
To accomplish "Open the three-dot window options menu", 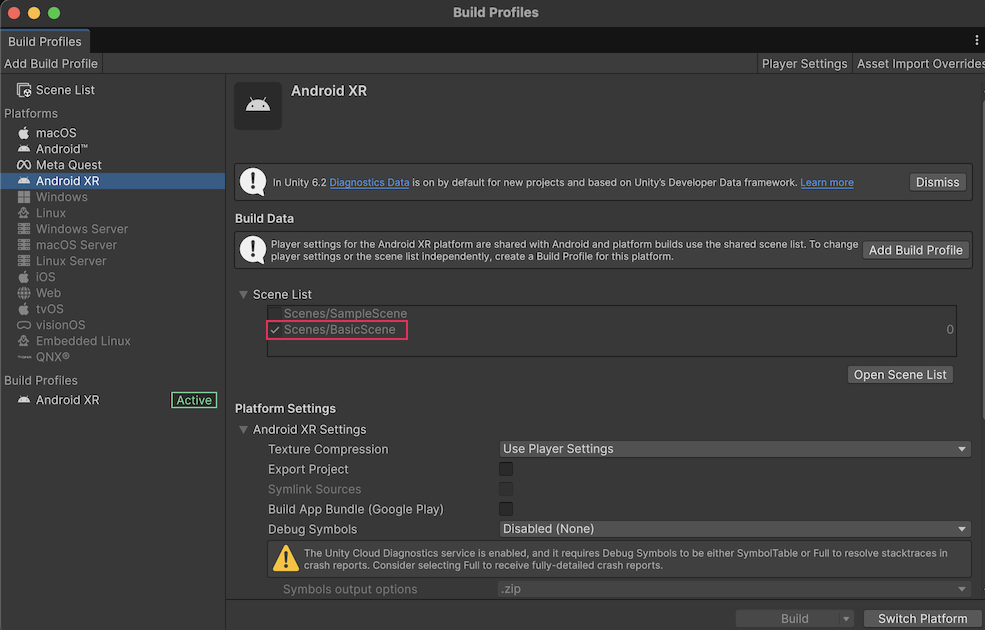I will [x=976, y=40].
